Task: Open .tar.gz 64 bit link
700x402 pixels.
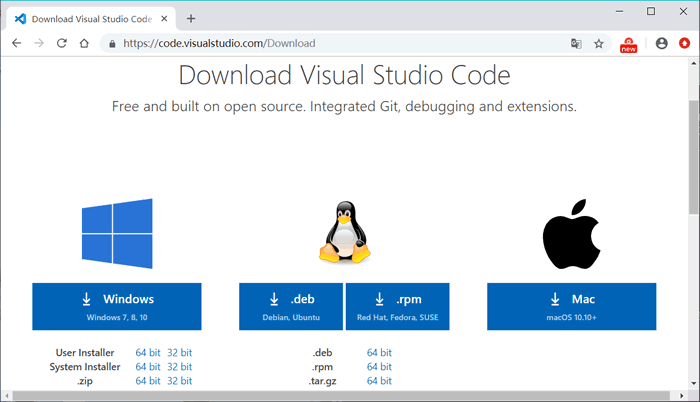Action: pyautogui.click(x=379, y=381)
